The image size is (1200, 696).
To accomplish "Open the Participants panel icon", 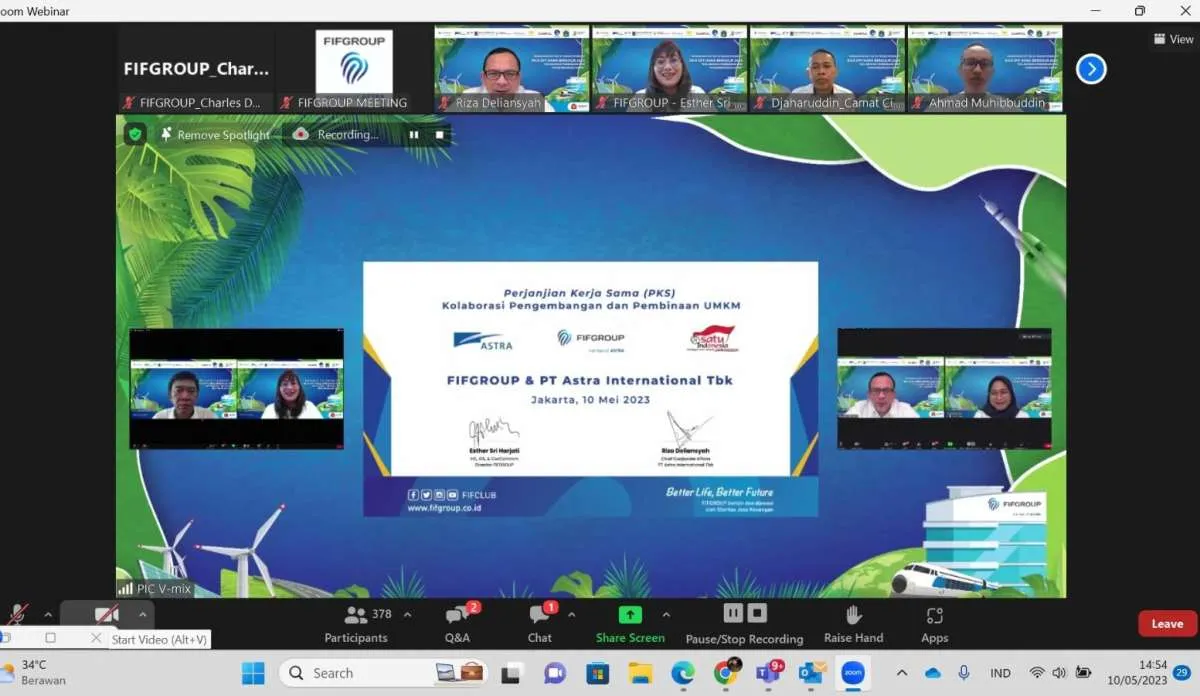I will (x=355, y=614).
